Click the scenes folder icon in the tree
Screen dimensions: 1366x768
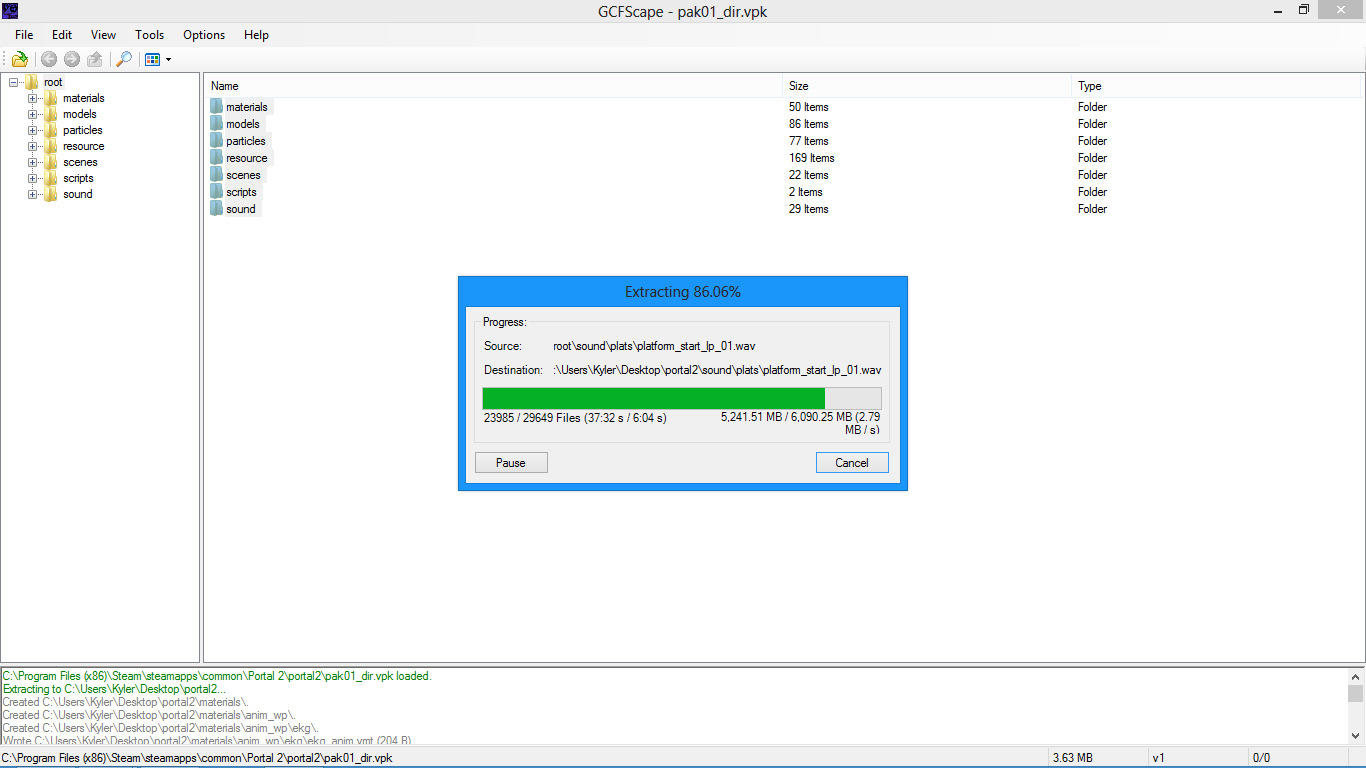click(x=51, y=162)
